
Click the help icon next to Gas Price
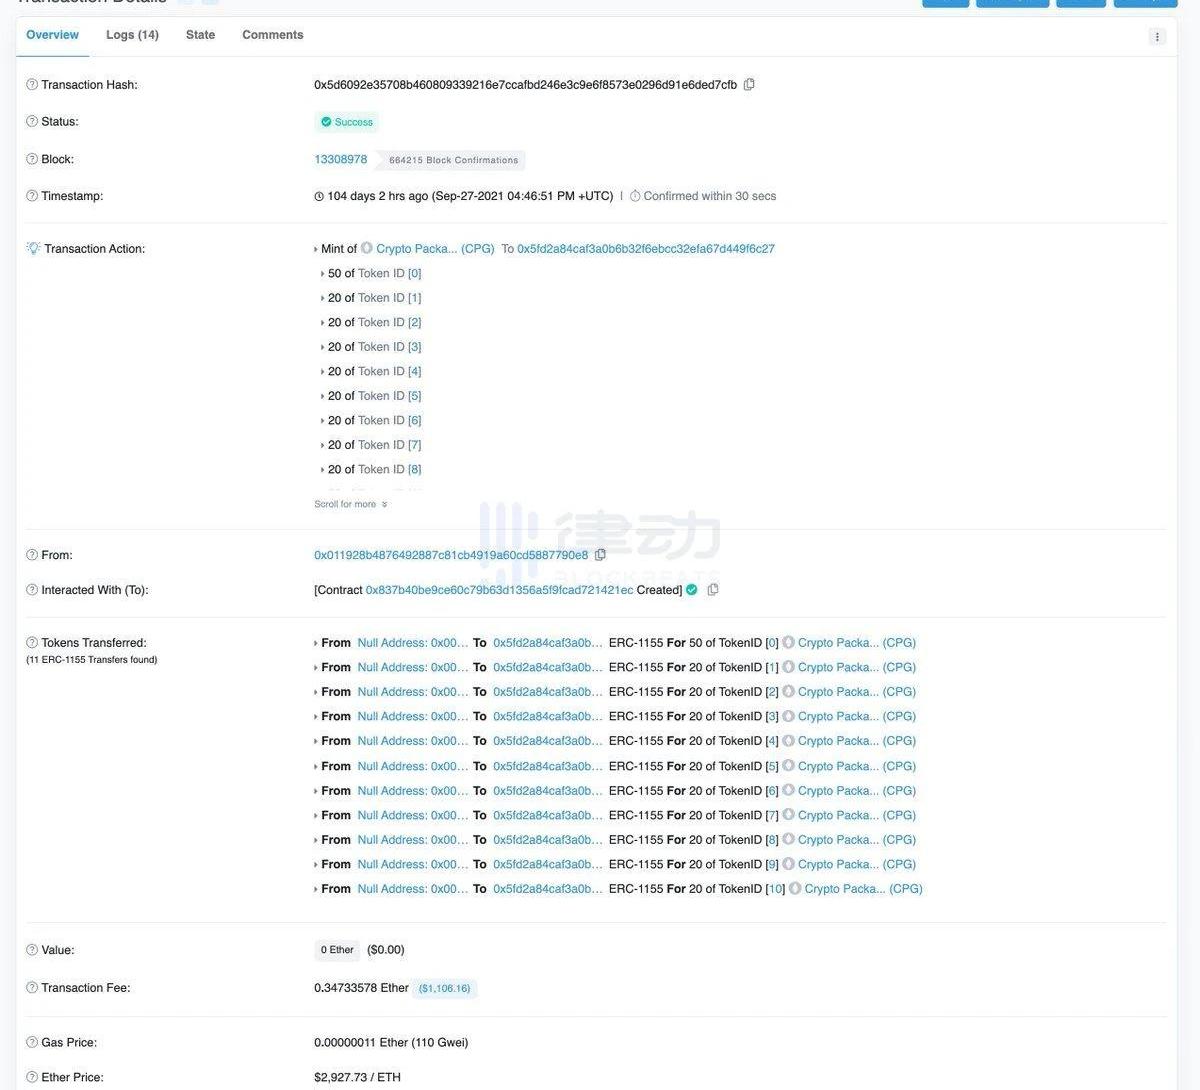(x=32, y=1043)
